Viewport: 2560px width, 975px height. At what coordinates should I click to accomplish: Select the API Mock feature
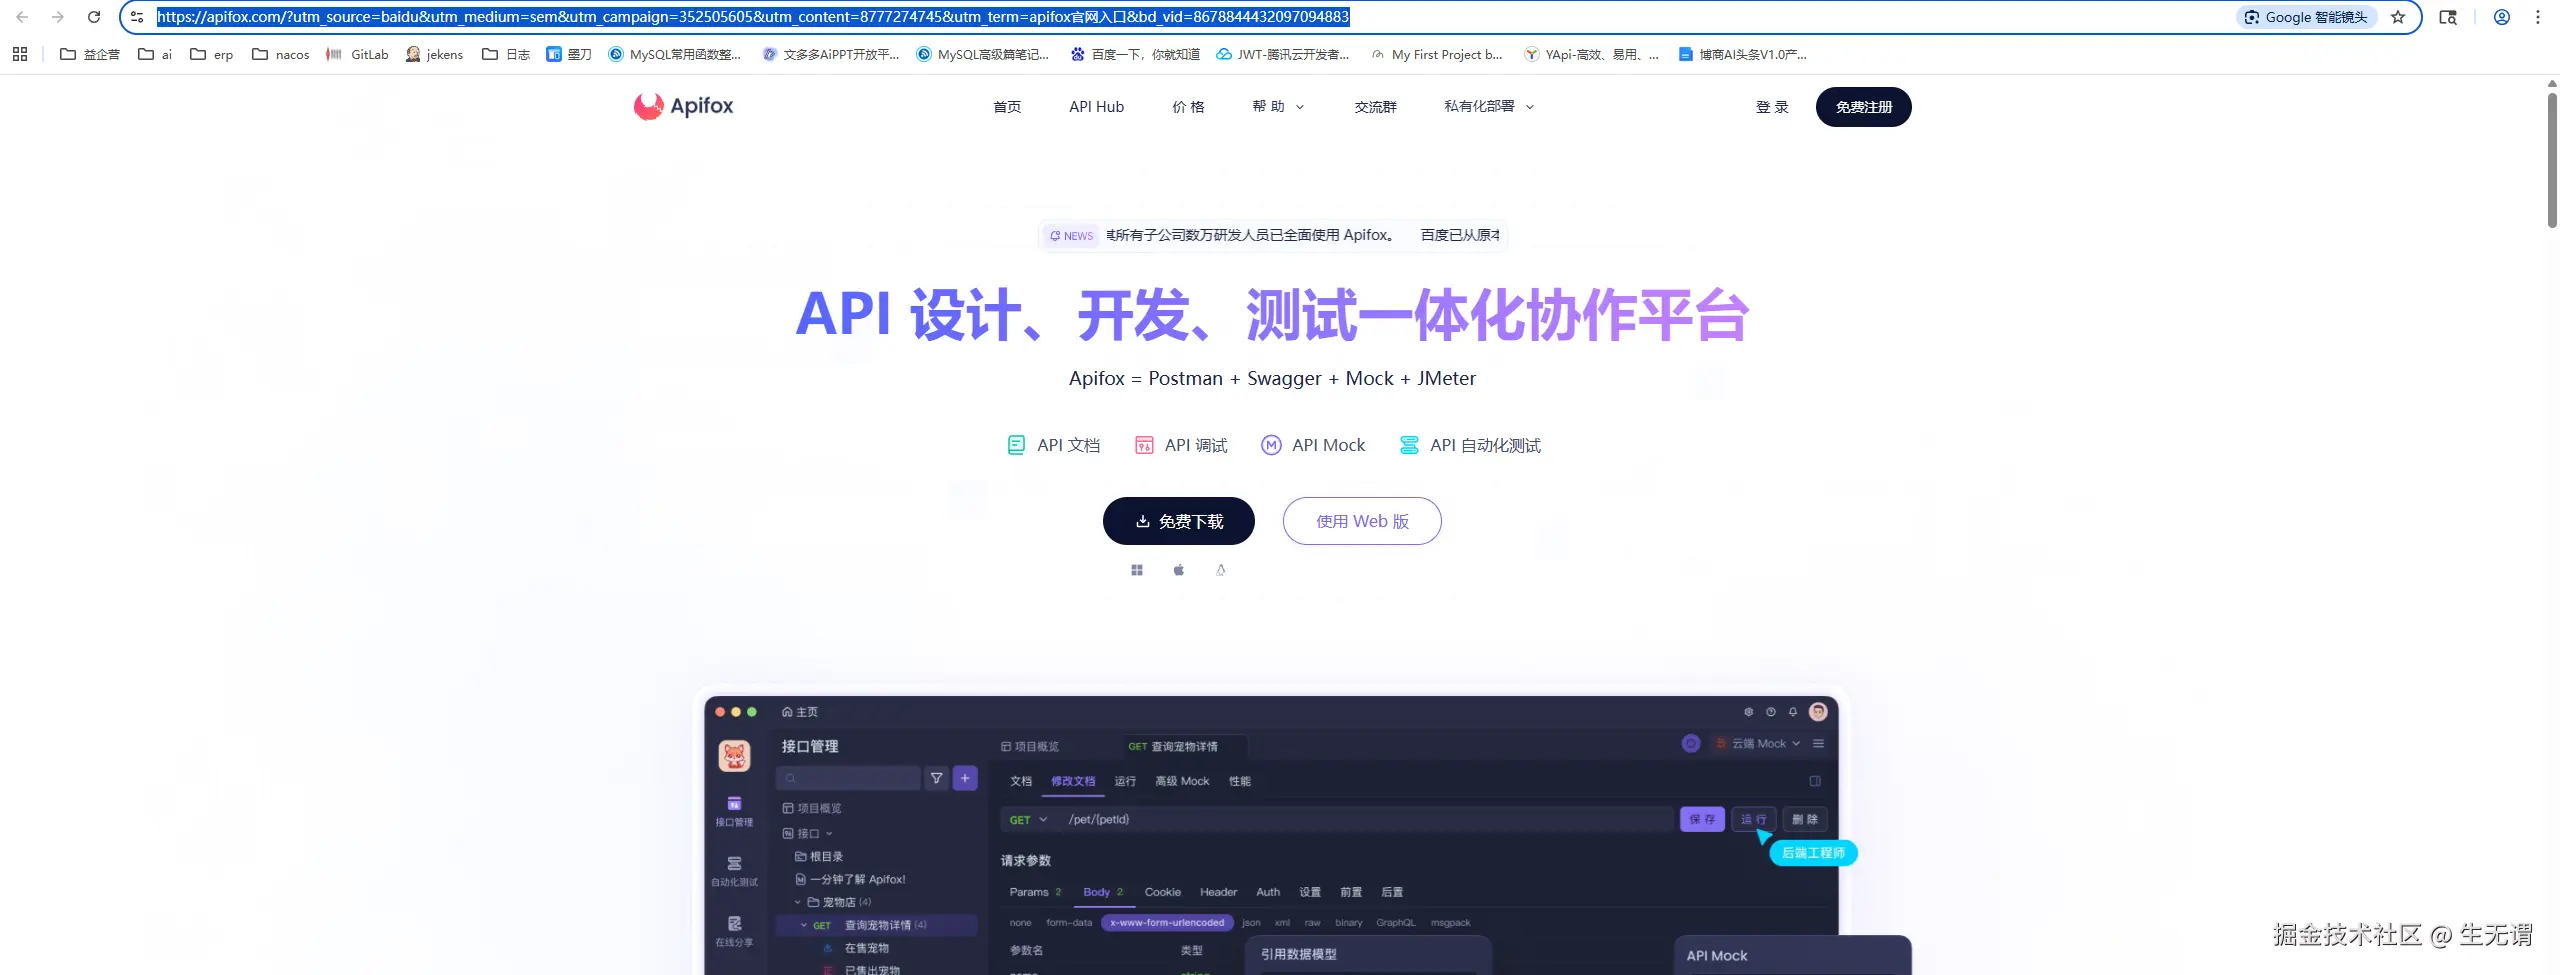(1313, 445)
